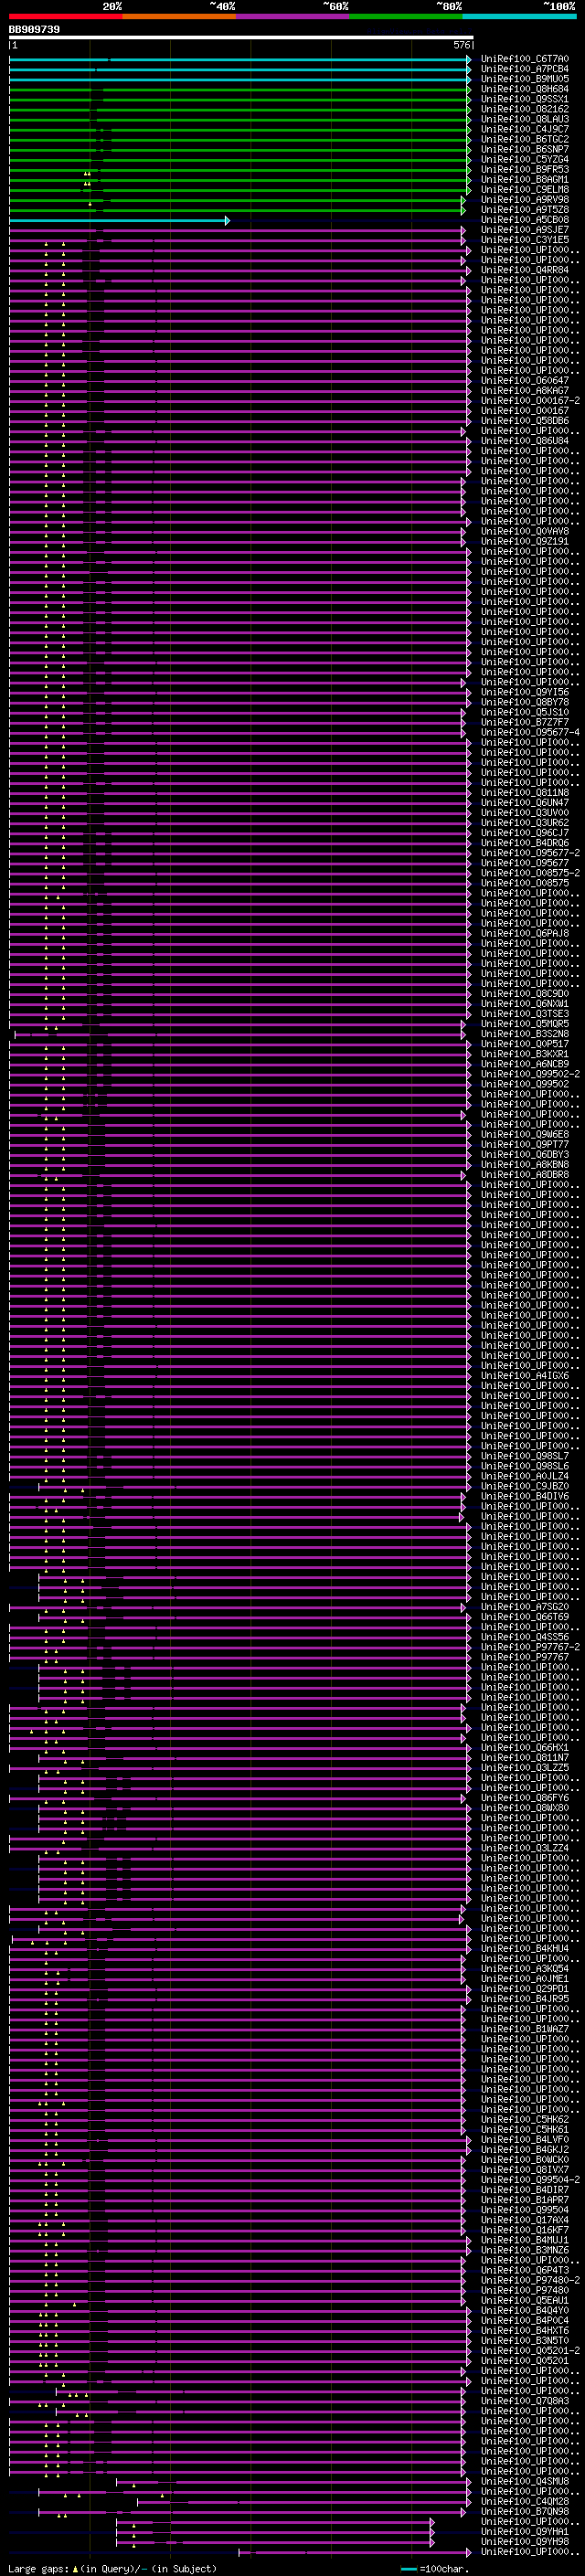The height and width of the screenshot is (2576, 585).
Task: Select hit label UniRef100_Q96CJ7
Action: (524, 833)
